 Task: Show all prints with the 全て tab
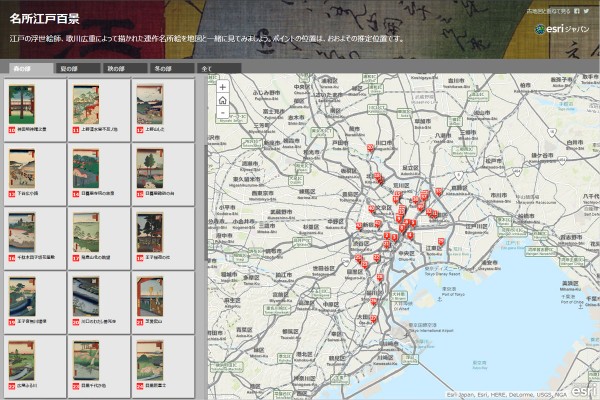(x=209, y=68)
